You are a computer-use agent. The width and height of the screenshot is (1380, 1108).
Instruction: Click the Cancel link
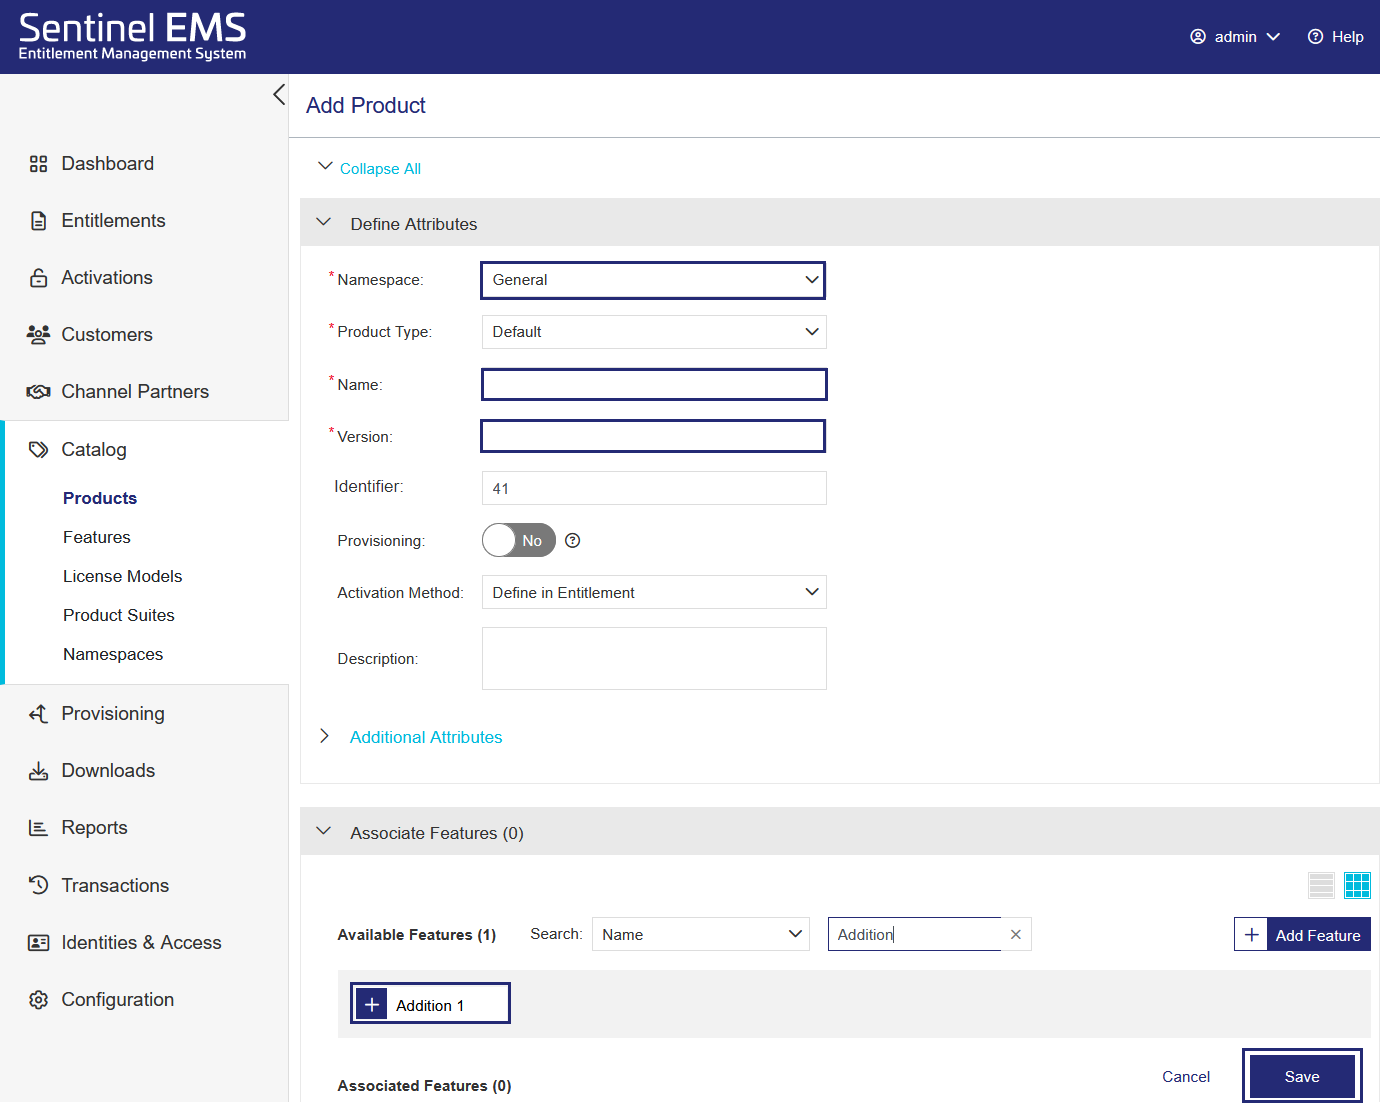pyautogui.click(x=1185, y=1077)
